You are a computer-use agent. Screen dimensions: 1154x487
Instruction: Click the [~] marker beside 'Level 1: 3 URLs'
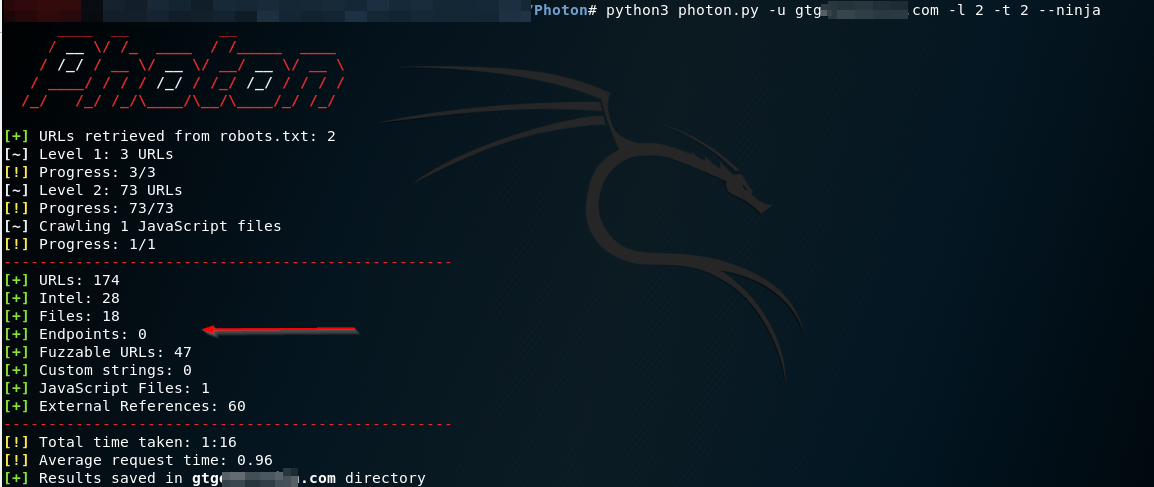(x=17, y=154)
